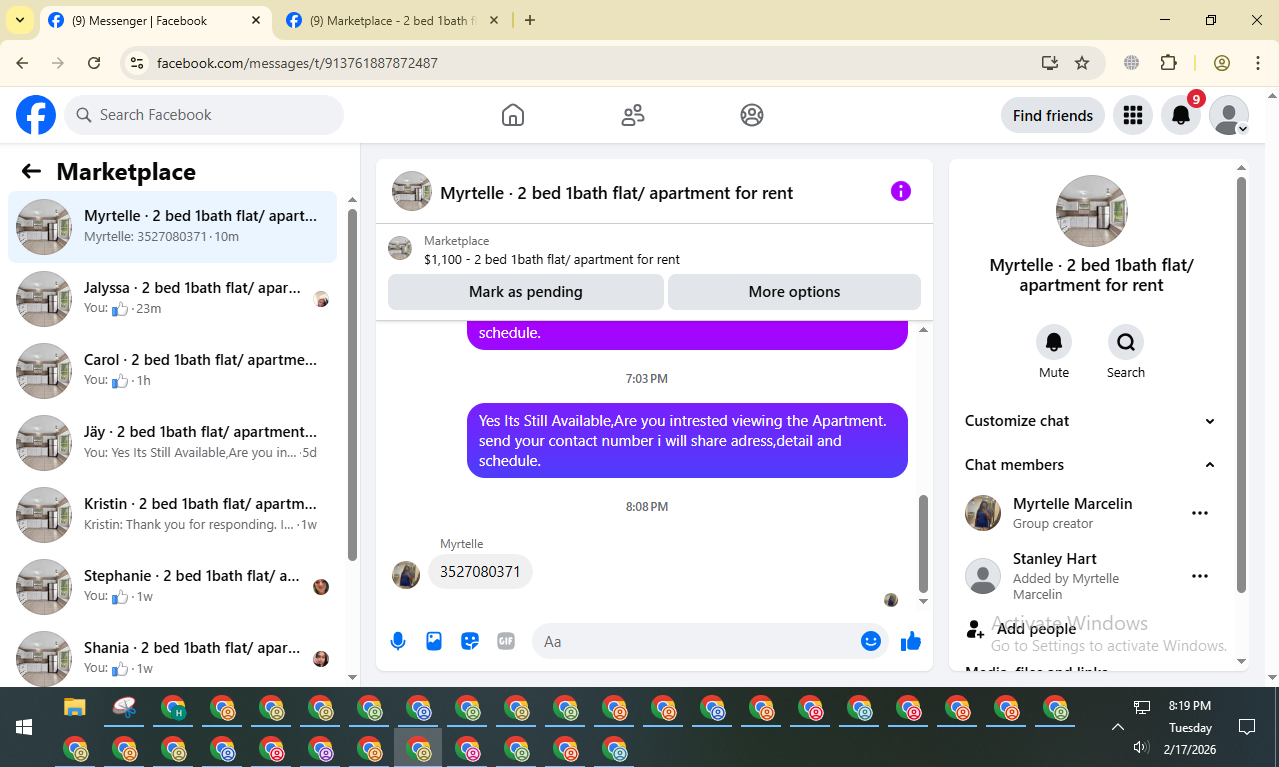Screen dimensions: 1279x767
Task: Open the Shania conversation
Action: (173, 655)
